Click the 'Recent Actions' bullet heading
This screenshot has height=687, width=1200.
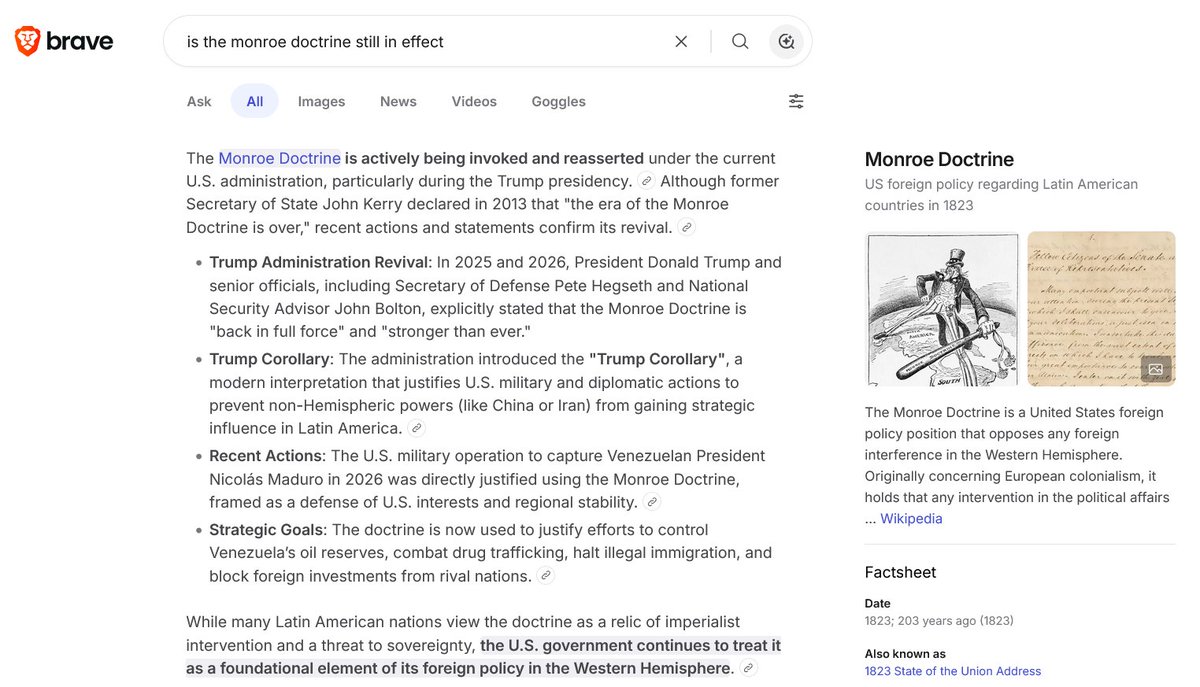[x=267, y=455]
